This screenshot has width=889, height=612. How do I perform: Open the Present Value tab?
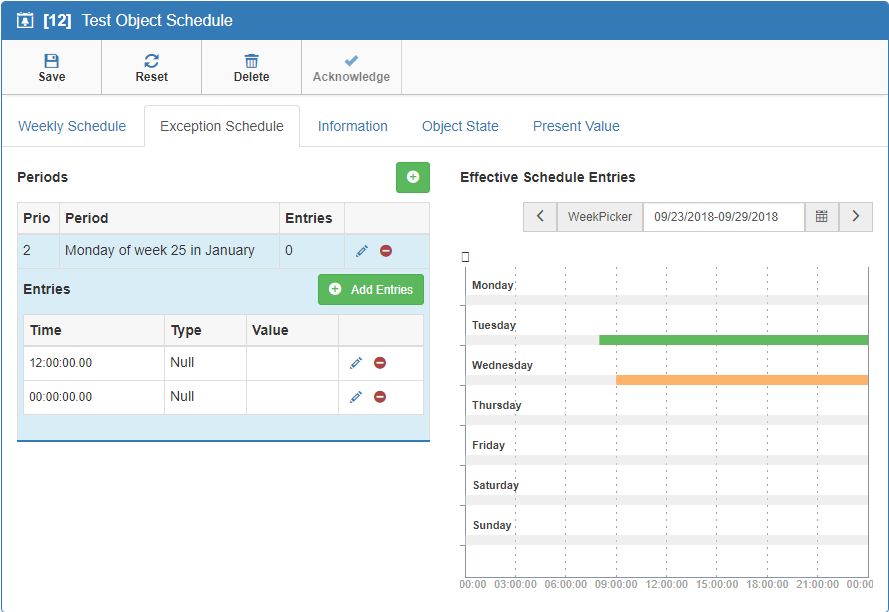click(x=576, y=126)
